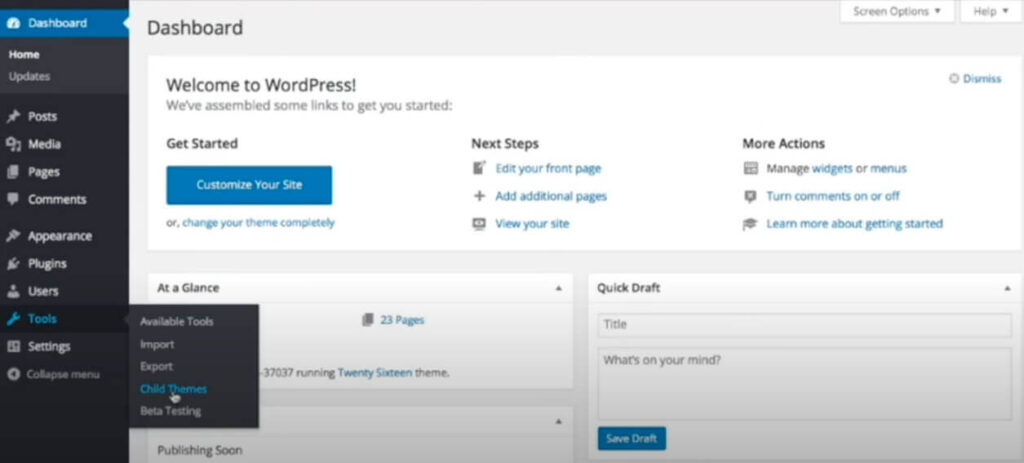The width and height of the screenshot is (1024, 463).
Task: Click the Comments bubble icon in sidebar
Action: [14, 199]
